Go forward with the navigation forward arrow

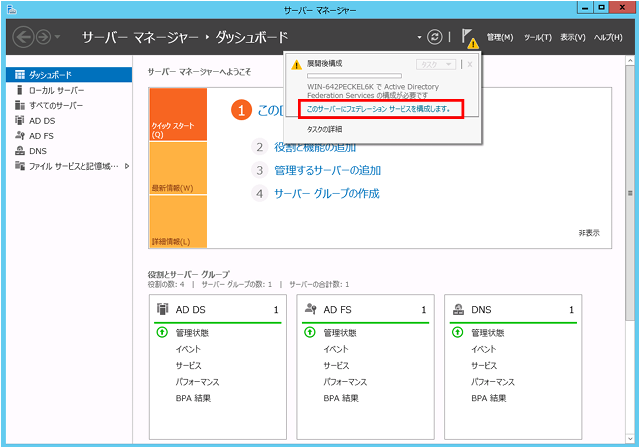pyautogui.click(x=43, y=37)
